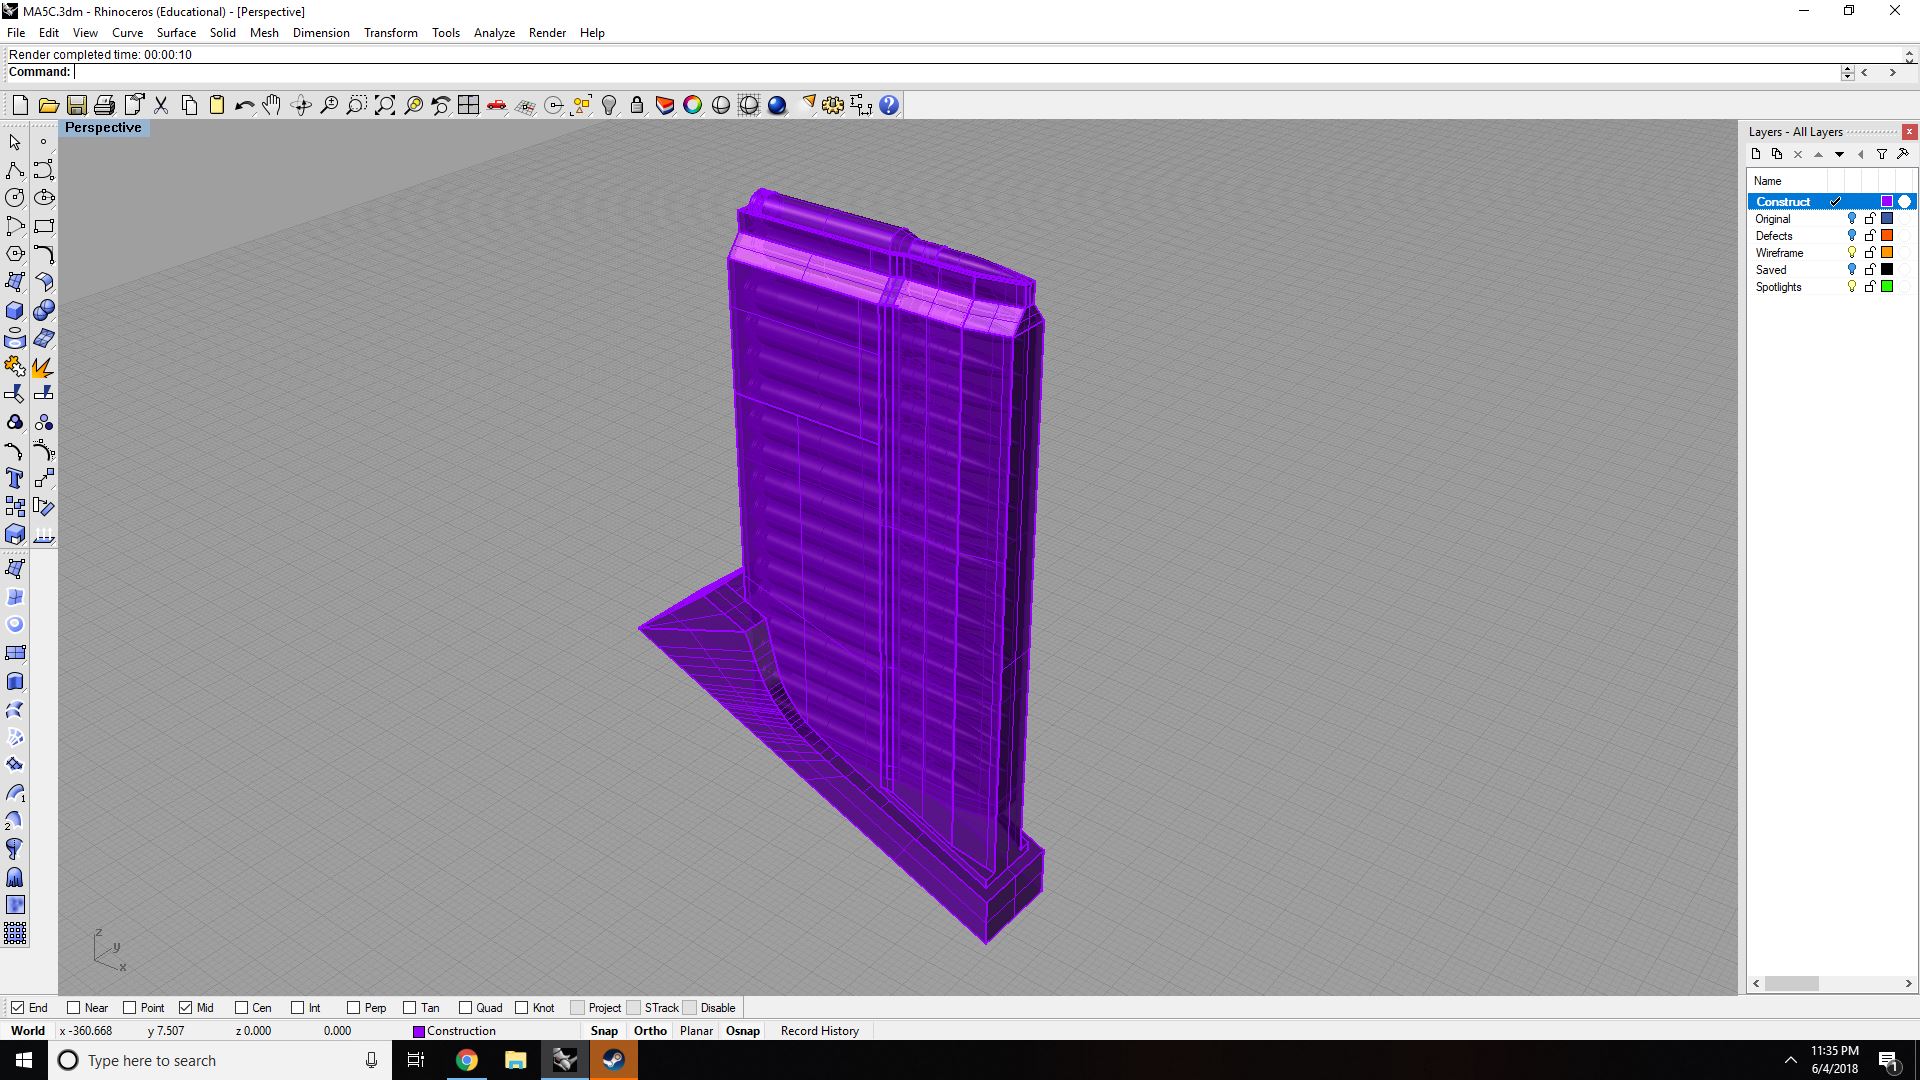Viewport: 1920px width, 1080px height.
Task: Open Options with the gear icon
Action: [x=833, y=105]
